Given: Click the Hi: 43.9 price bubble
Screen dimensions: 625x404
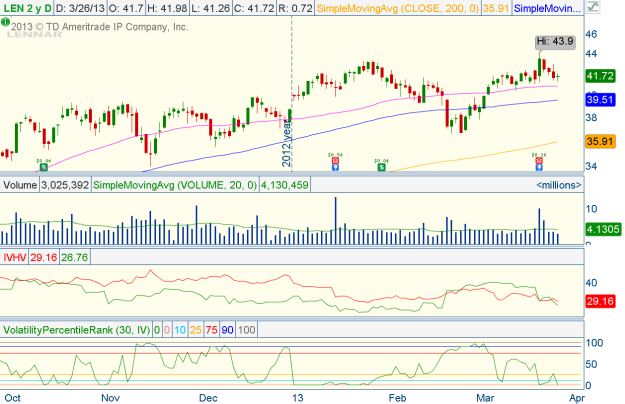Looking at the screenshot, I should (x=555, y=41).
